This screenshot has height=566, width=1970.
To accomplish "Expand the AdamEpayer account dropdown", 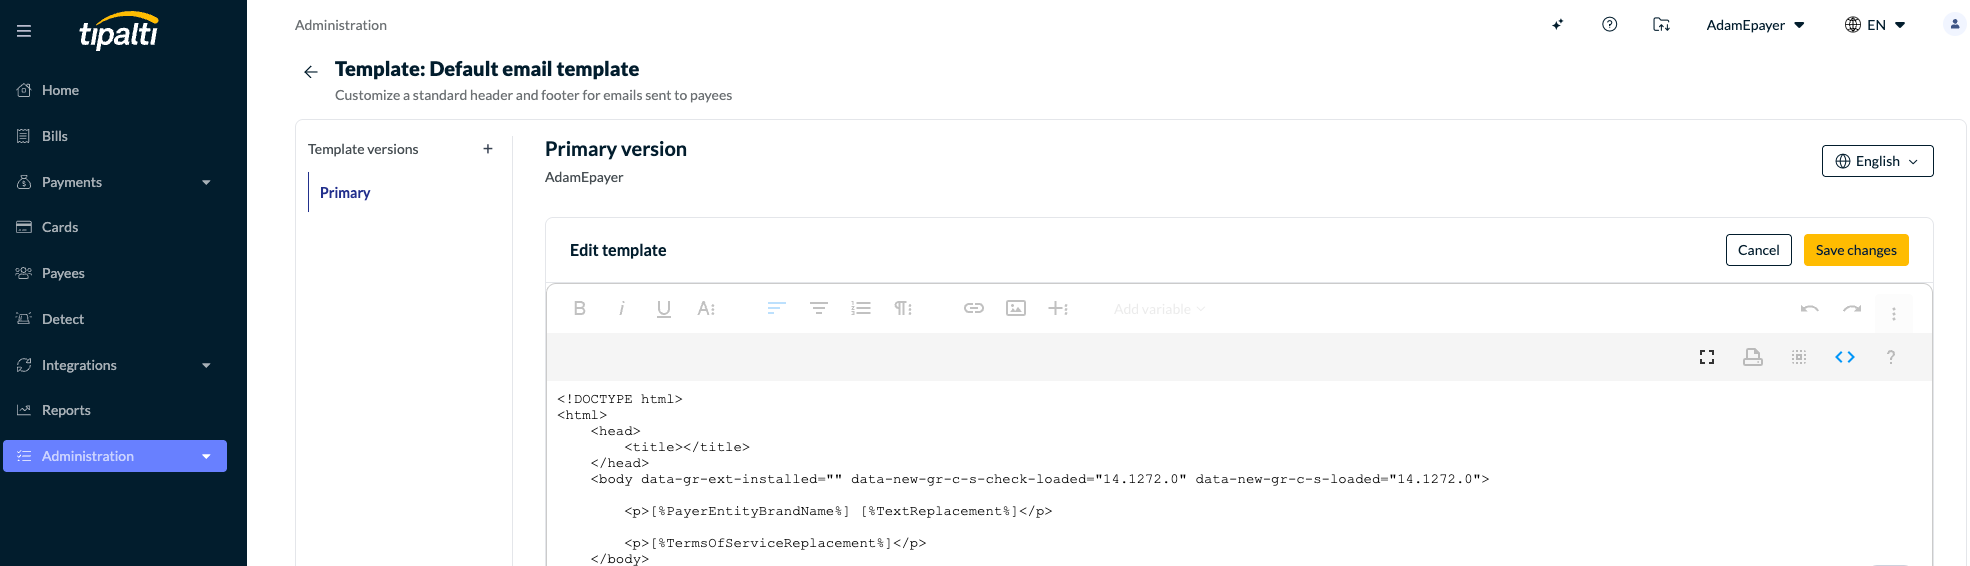I will (1755, 25).
